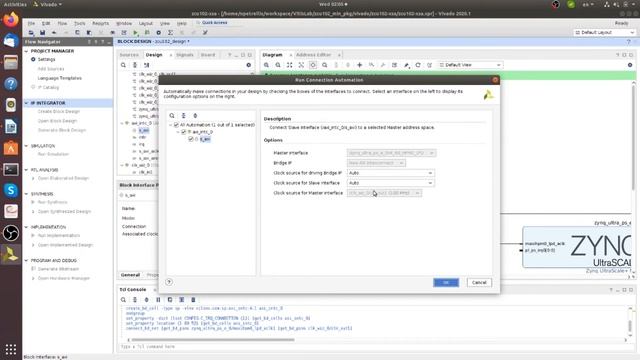Open help in the automation dialog
The width and height of the screenshot is (640, 360).
(x=169, y=282)
